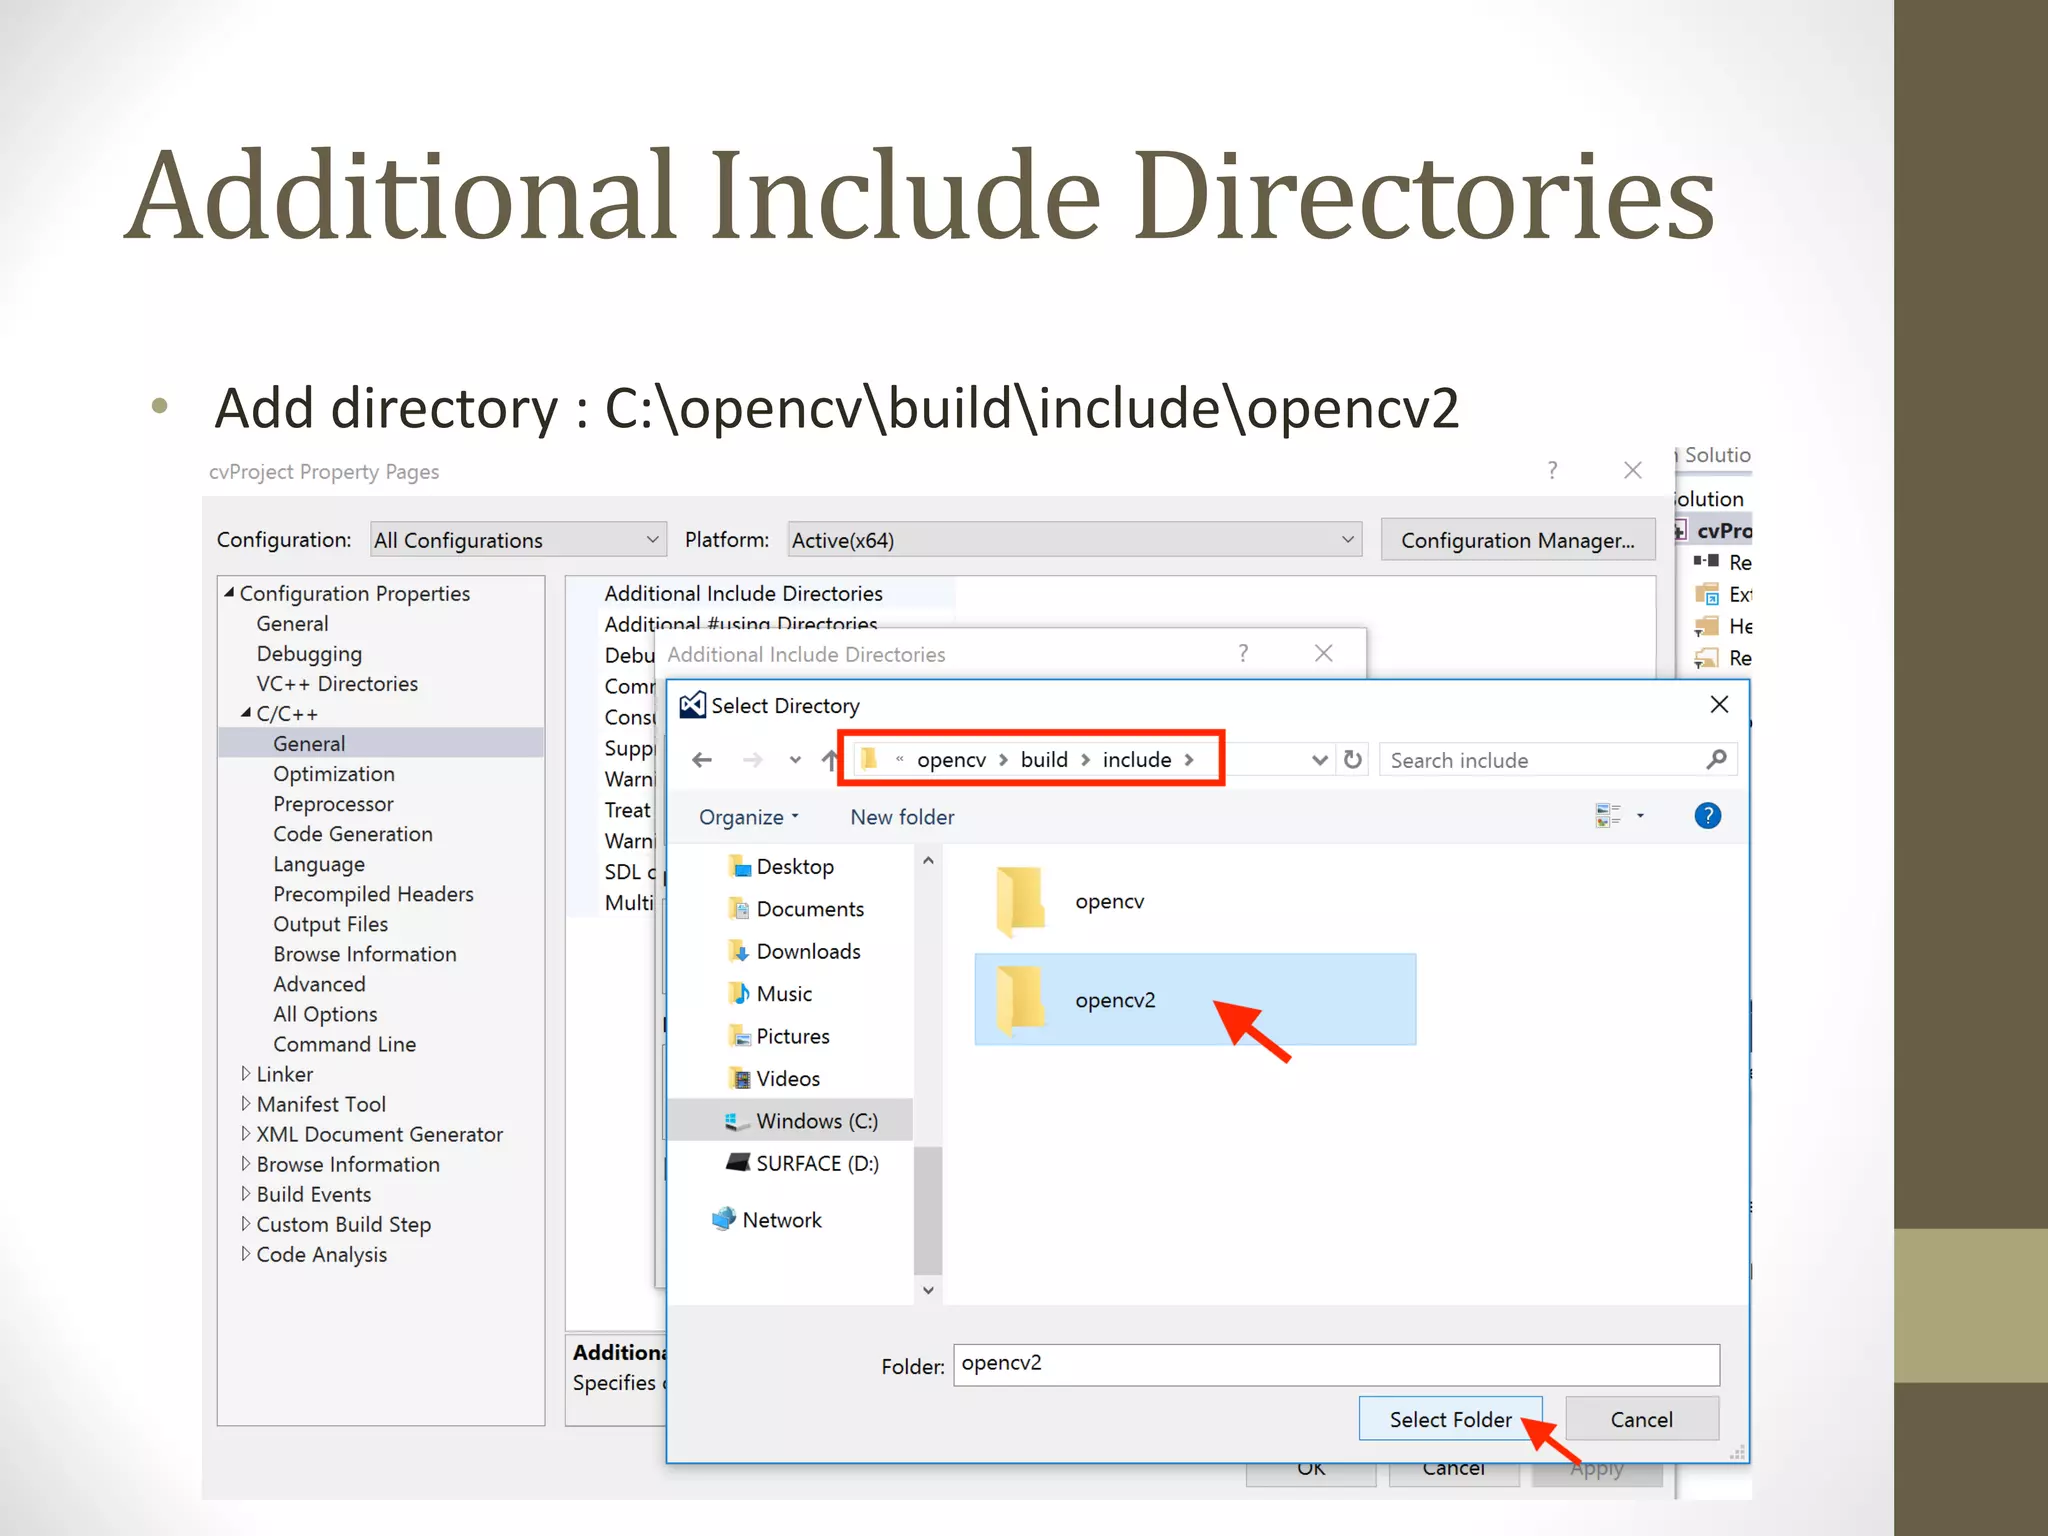Click the navigation pane scrollbar down arrow
Viewport: 2048px width, 1536px height.
(928, 1290)
